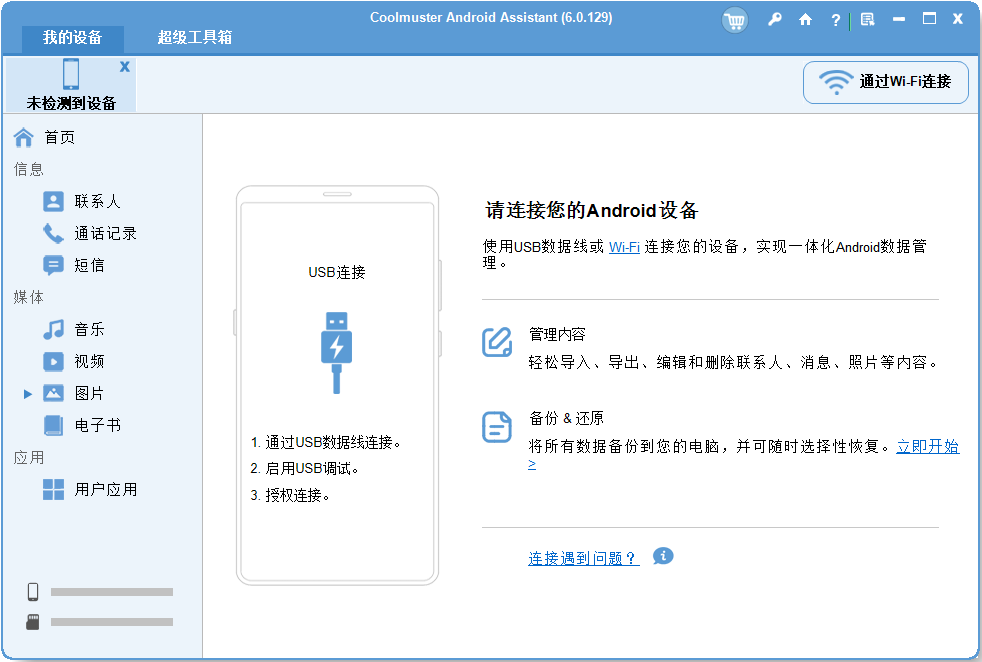This screenshot has width=982, height=662.
Task: Open the question mark help icon
Action: [835, 20]
